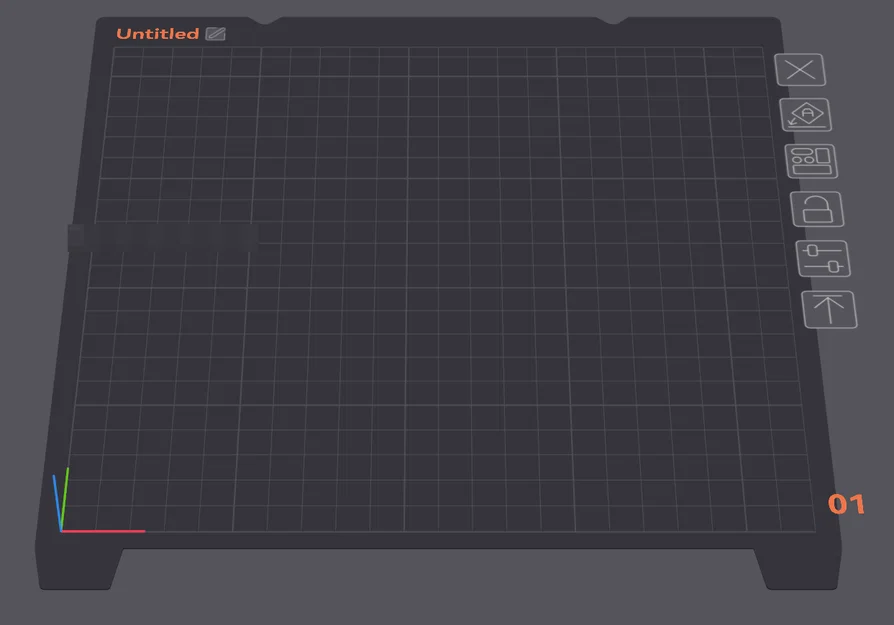Select the Untitled plate name
This screenshot has width=894, height=625.
(158, 34)
